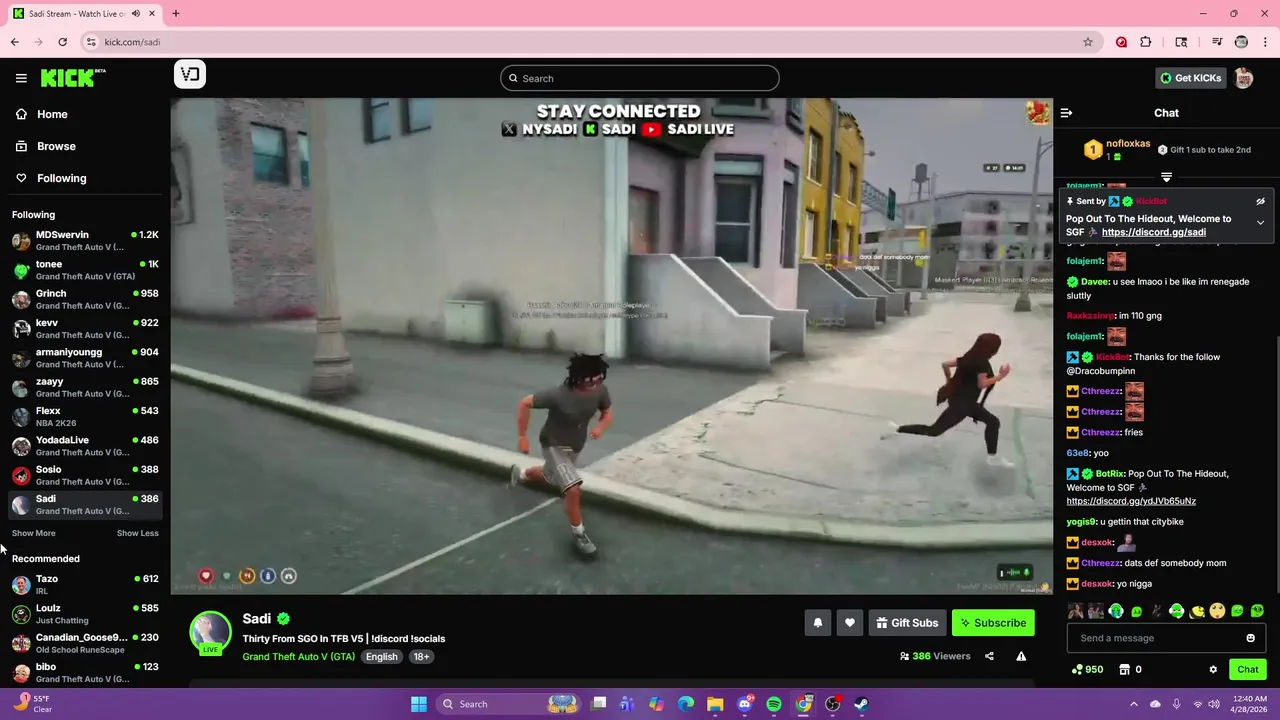The image size is (1280, 720).
Task: Open Following in sidebar
Action: (x=85, y=178)
